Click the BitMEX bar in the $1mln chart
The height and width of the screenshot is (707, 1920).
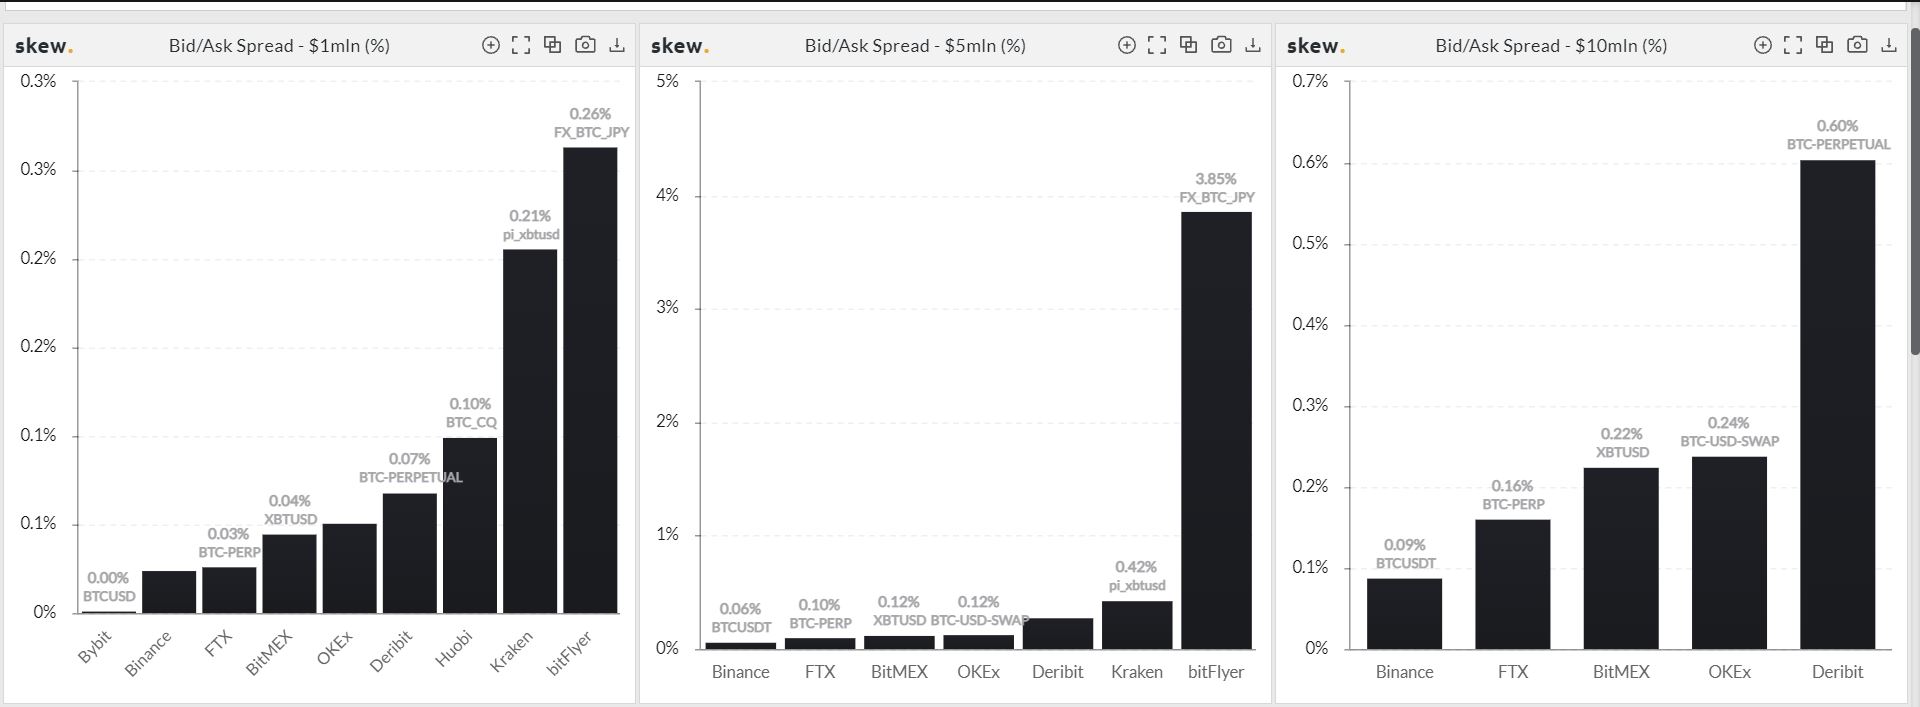coord(289,573)
